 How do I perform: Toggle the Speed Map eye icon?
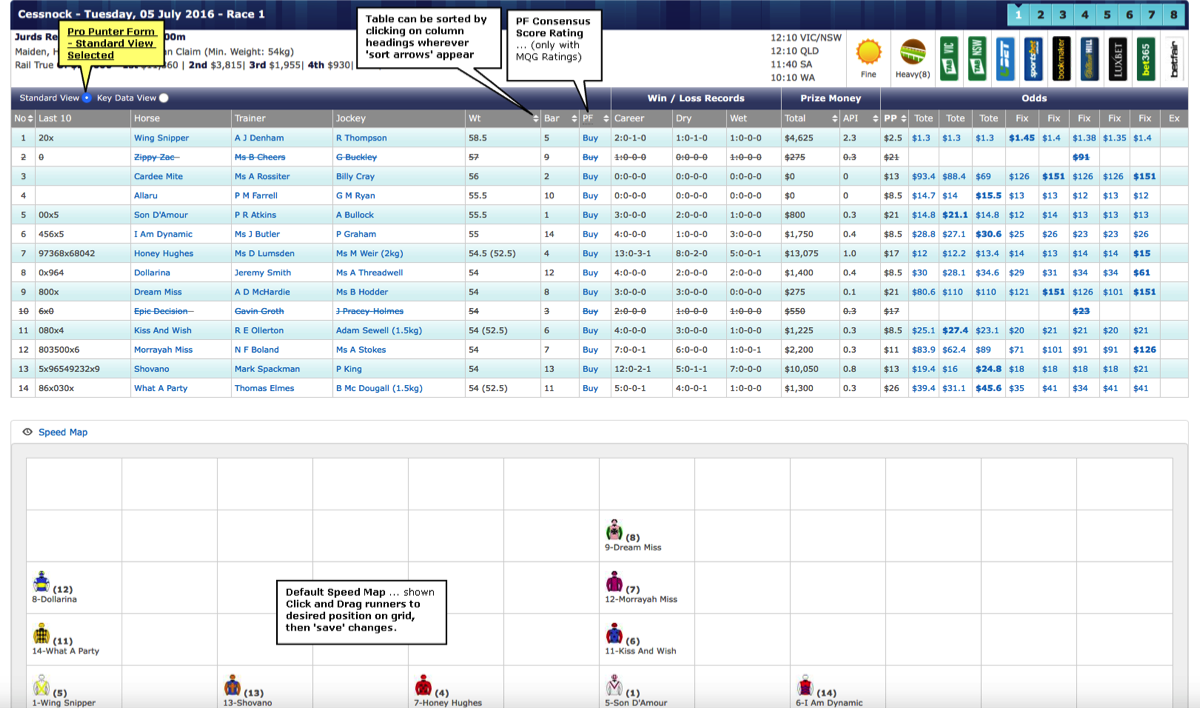coord(27,432)
